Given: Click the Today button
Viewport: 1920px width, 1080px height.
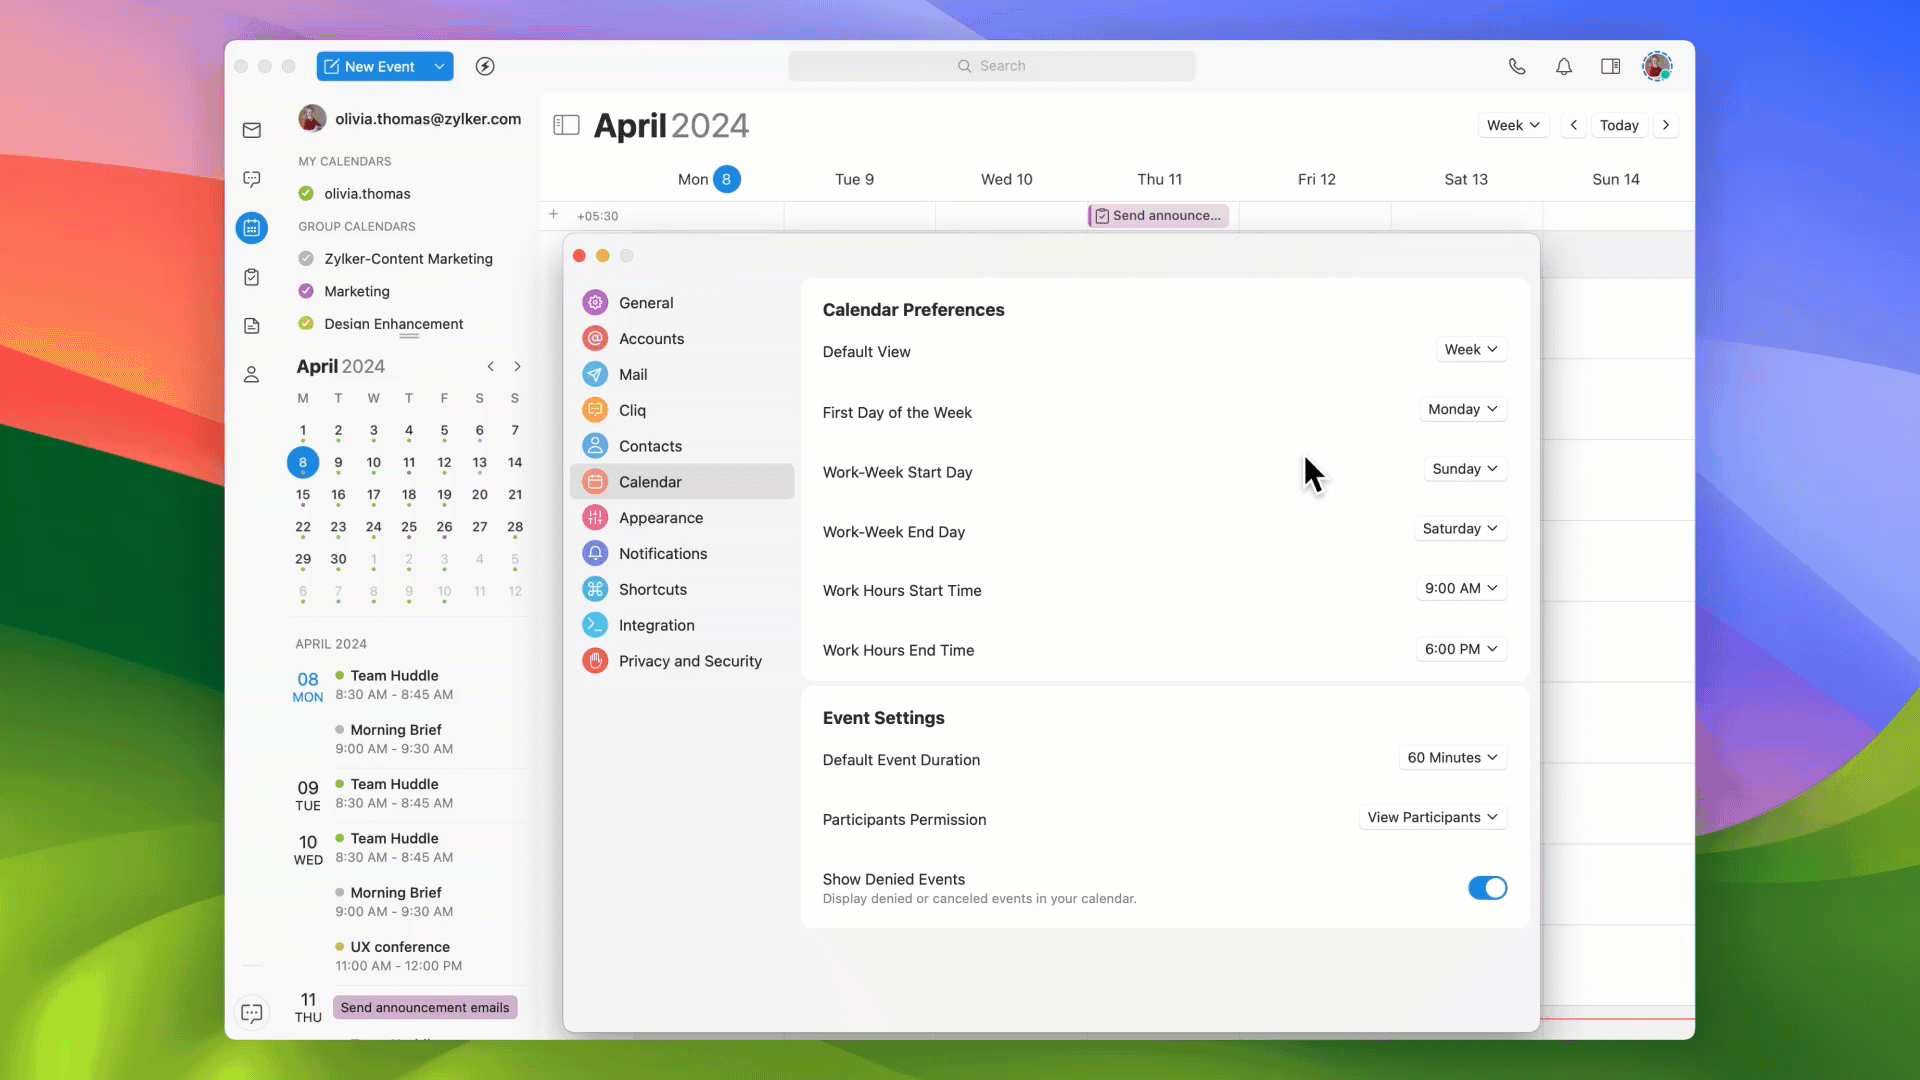Looking at the screenshot, I should (1619, 125).
